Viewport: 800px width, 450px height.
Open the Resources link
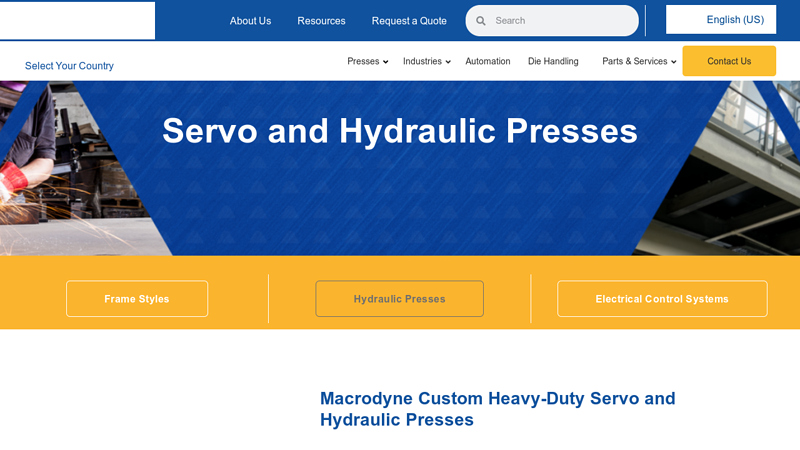tap(321, 21)
